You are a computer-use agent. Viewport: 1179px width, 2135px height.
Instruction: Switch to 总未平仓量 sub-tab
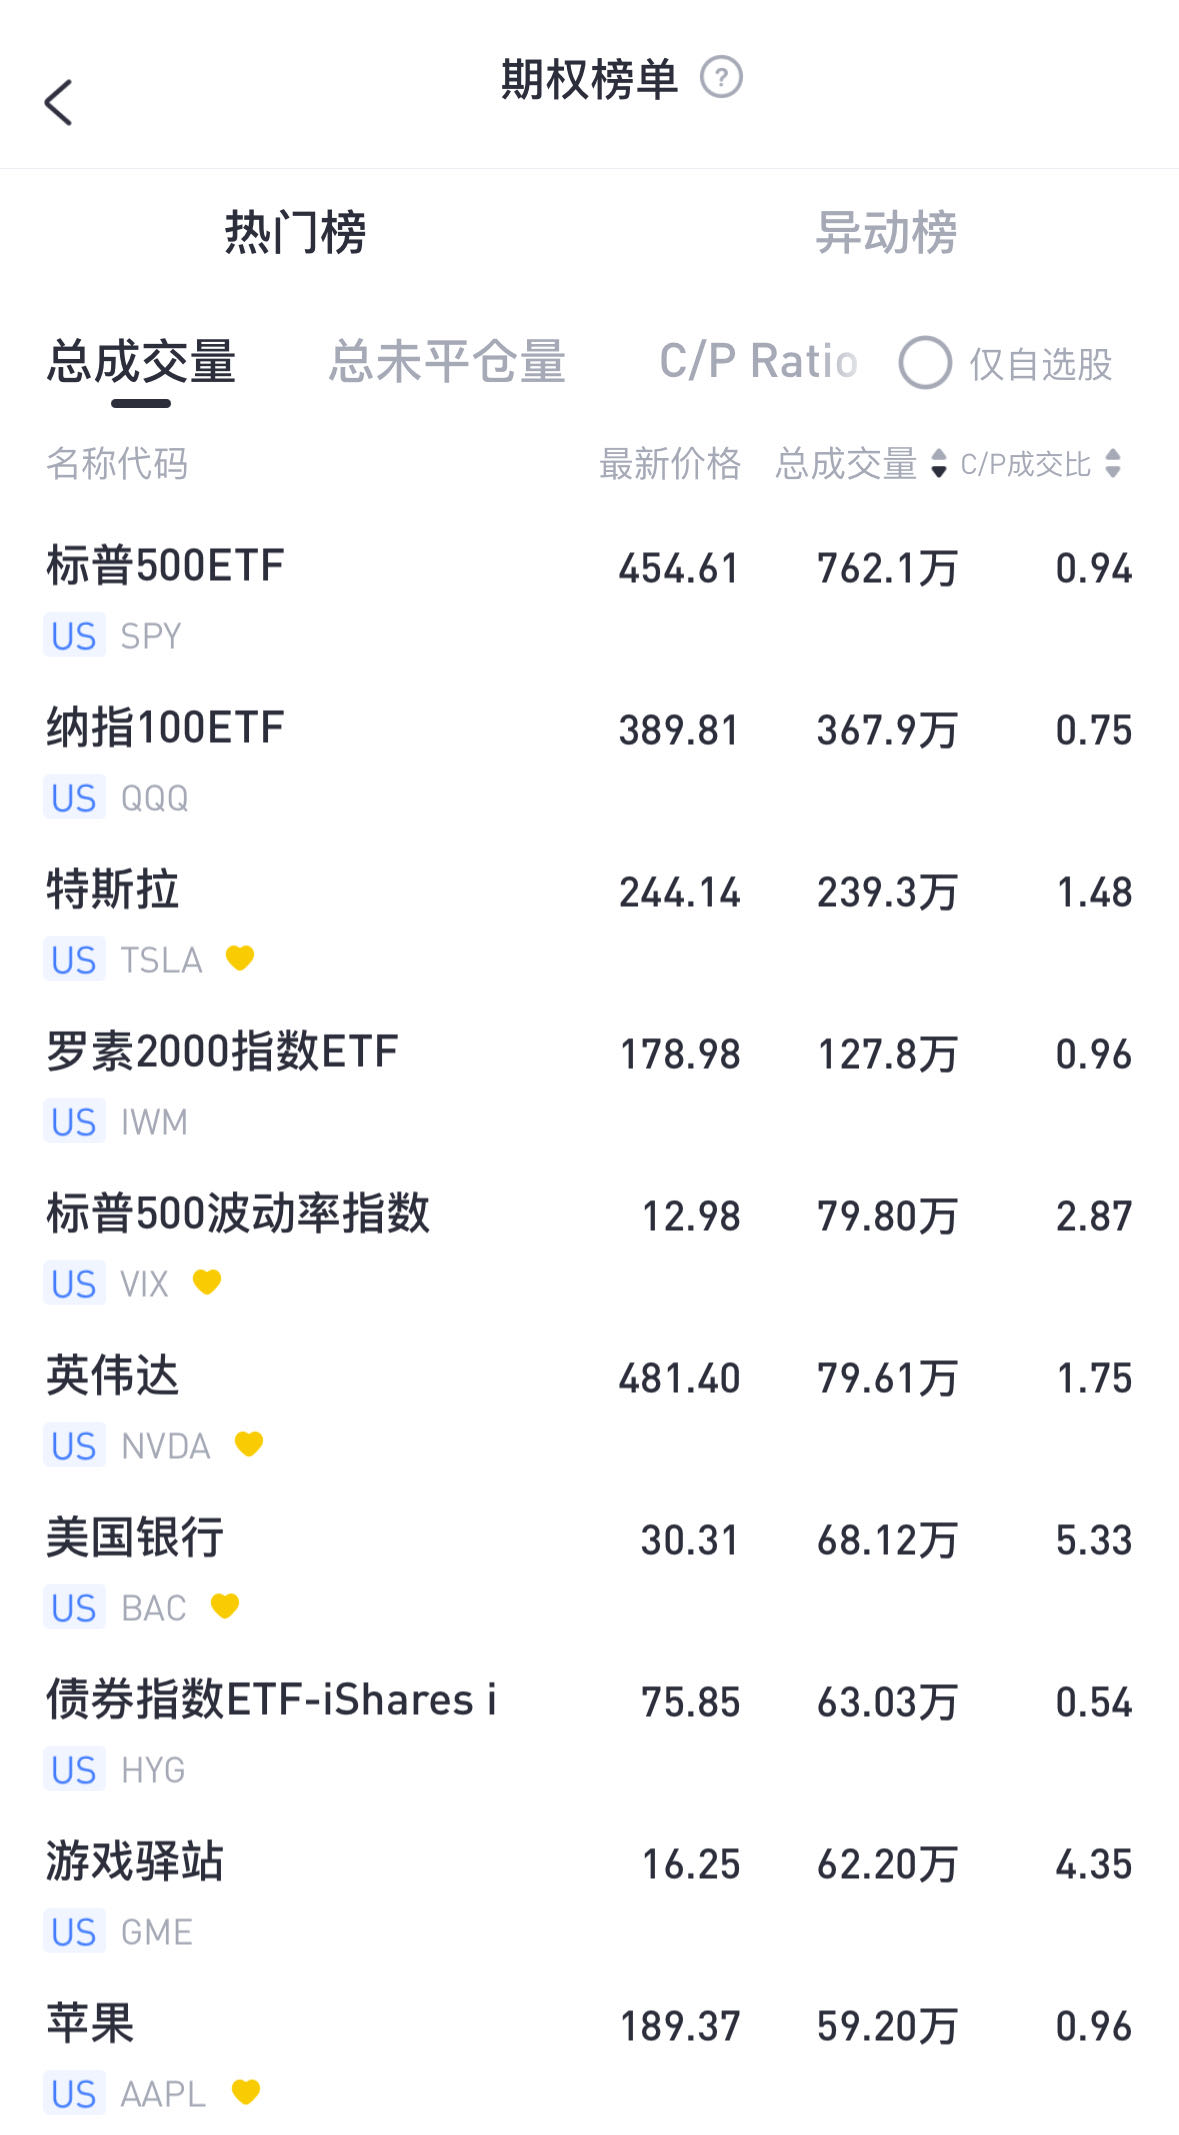447,362
